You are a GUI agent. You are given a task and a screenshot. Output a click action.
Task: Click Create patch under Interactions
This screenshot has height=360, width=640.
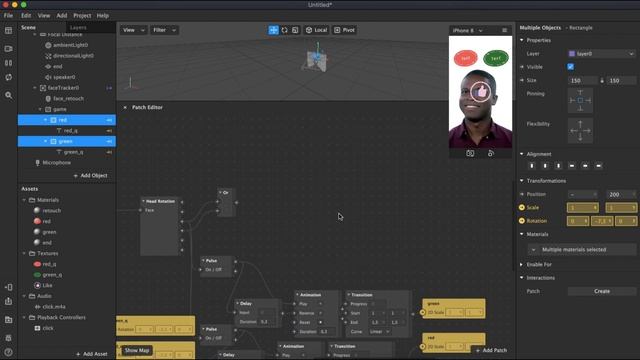pos(602,291)
